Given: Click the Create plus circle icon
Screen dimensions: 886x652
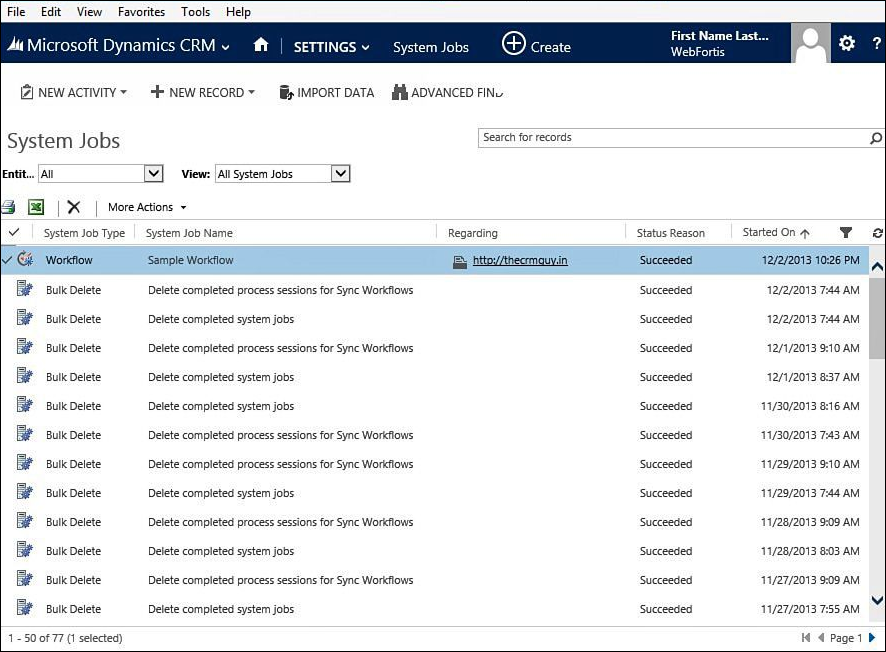Looking at the screenshot, I should point(514,44).
